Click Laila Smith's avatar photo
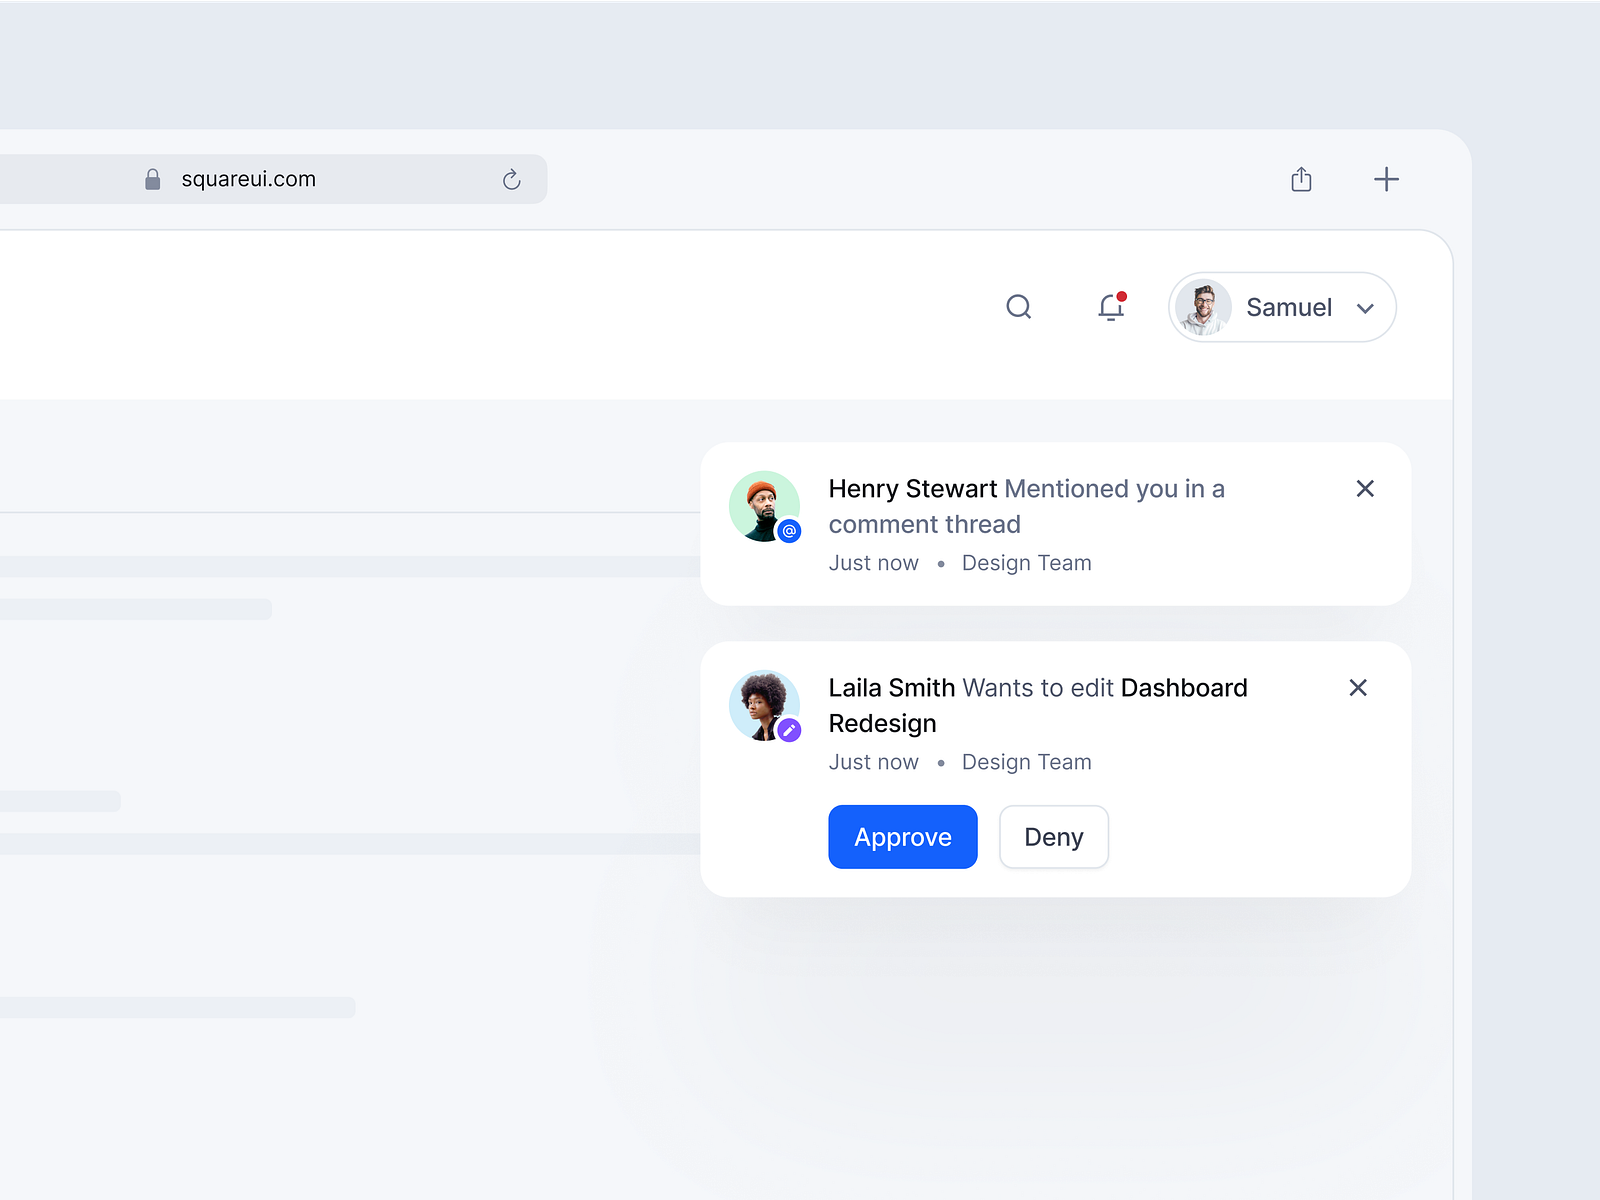 763,705
